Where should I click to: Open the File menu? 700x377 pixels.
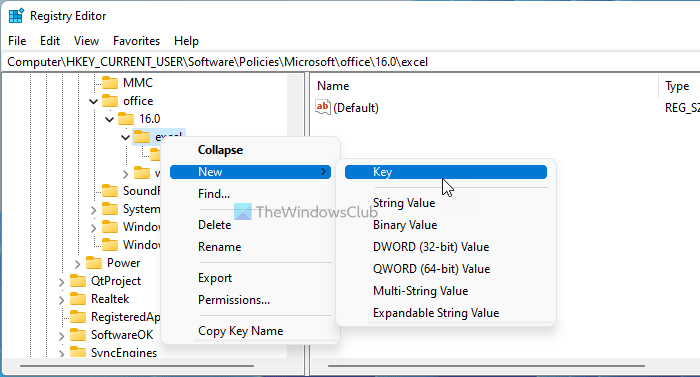pyautogui.click(x=17, y=41)
